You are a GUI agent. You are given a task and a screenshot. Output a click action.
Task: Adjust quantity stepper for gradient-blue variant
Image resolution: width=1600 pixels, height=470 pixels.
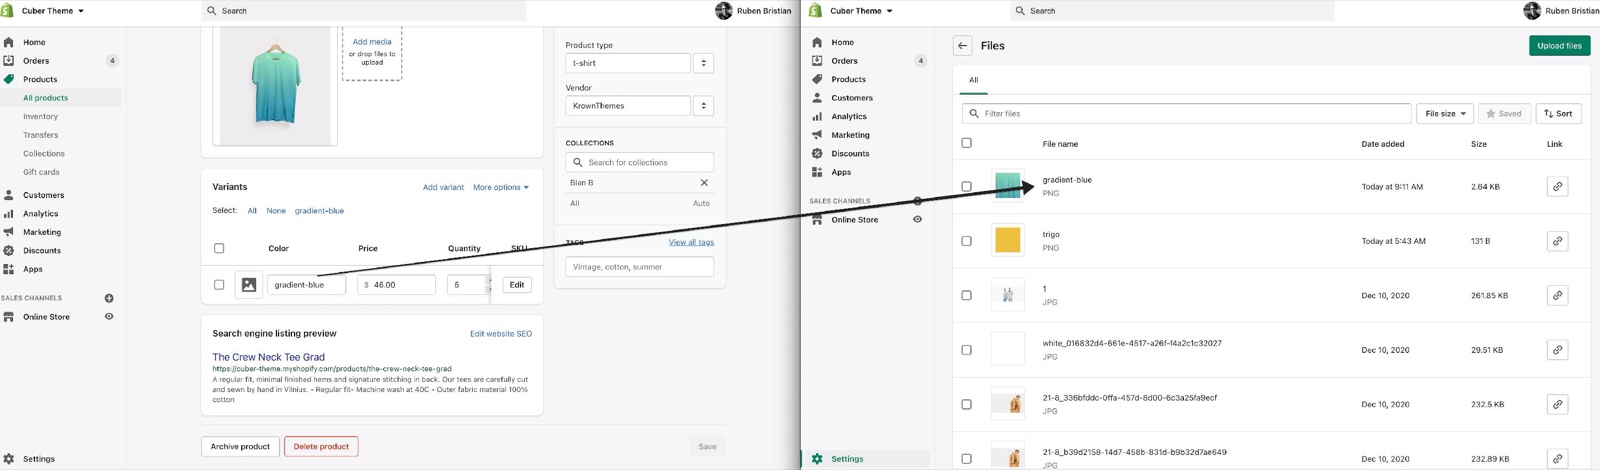coord(489,285)
